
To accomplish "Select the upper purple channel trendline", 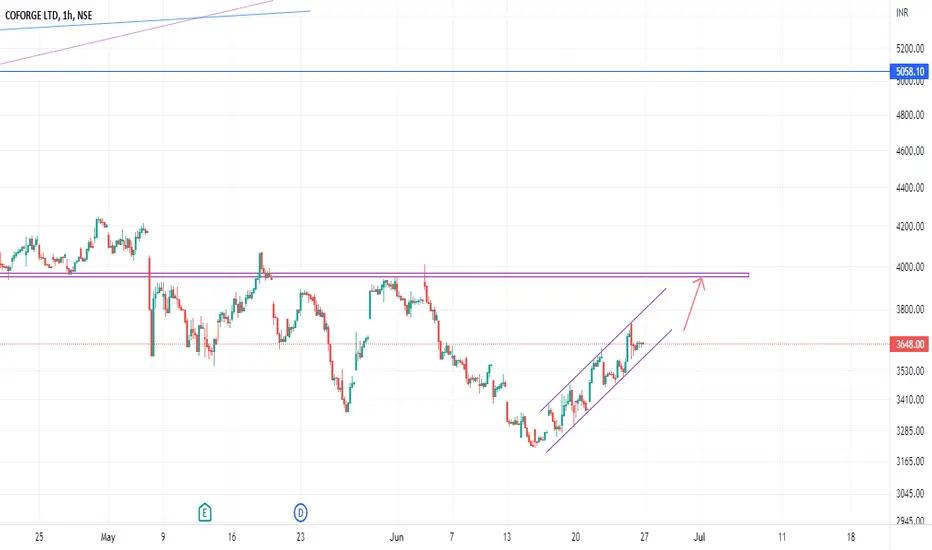I will [603, 350].
